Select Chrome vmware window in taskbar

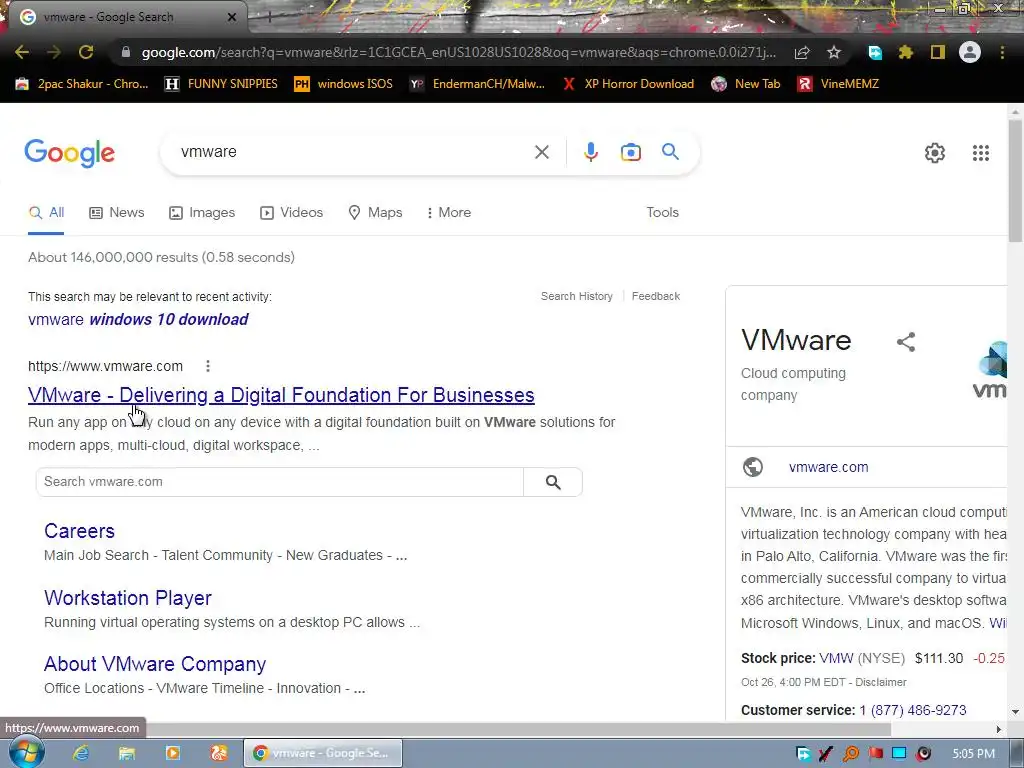323,754
